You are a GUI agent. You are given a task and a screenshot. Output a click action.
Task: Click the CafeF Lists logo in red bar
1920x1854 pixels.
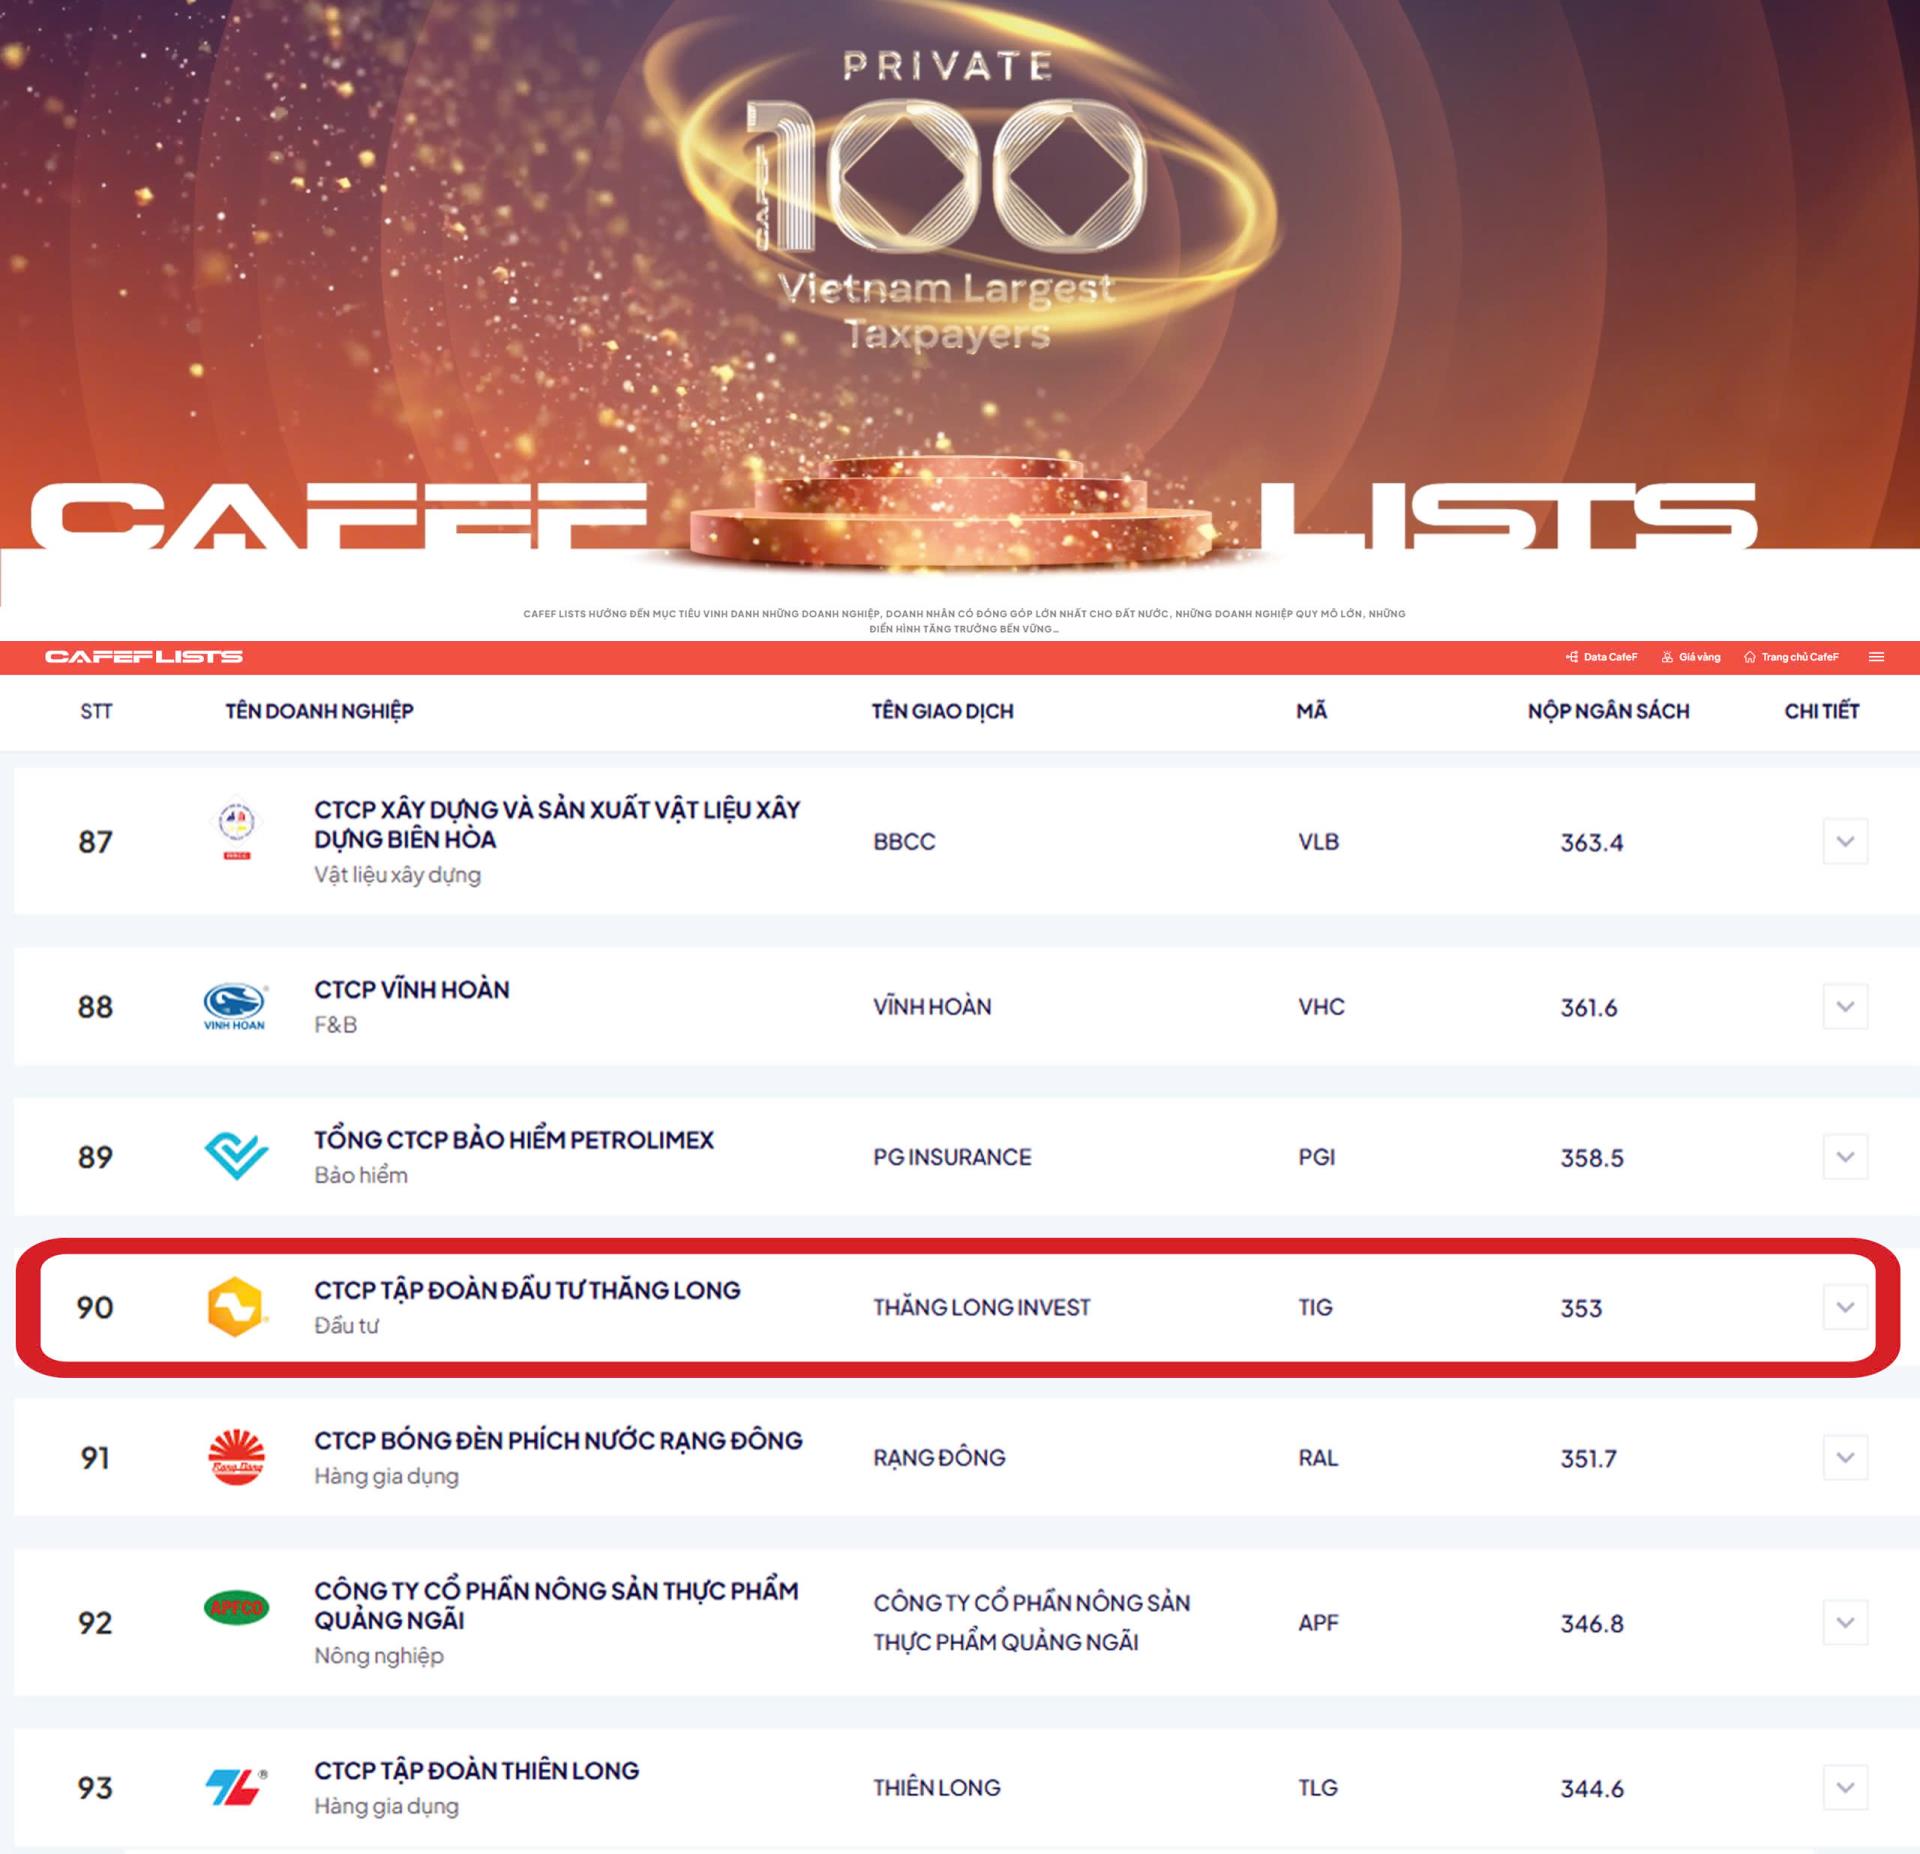click(144, 657)
